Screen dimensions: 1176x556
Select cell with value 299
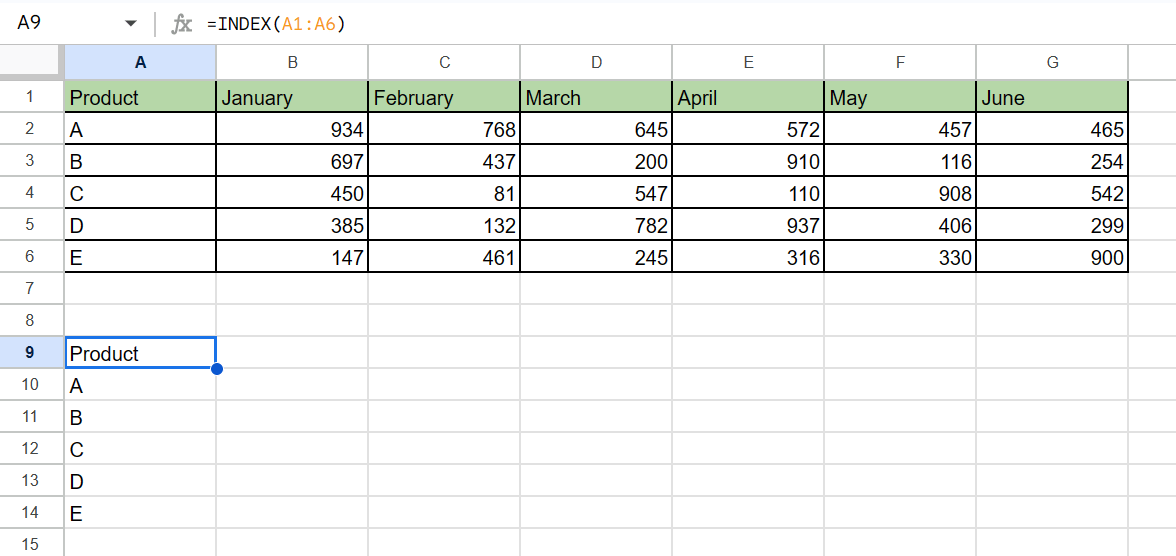[1052, 225]
